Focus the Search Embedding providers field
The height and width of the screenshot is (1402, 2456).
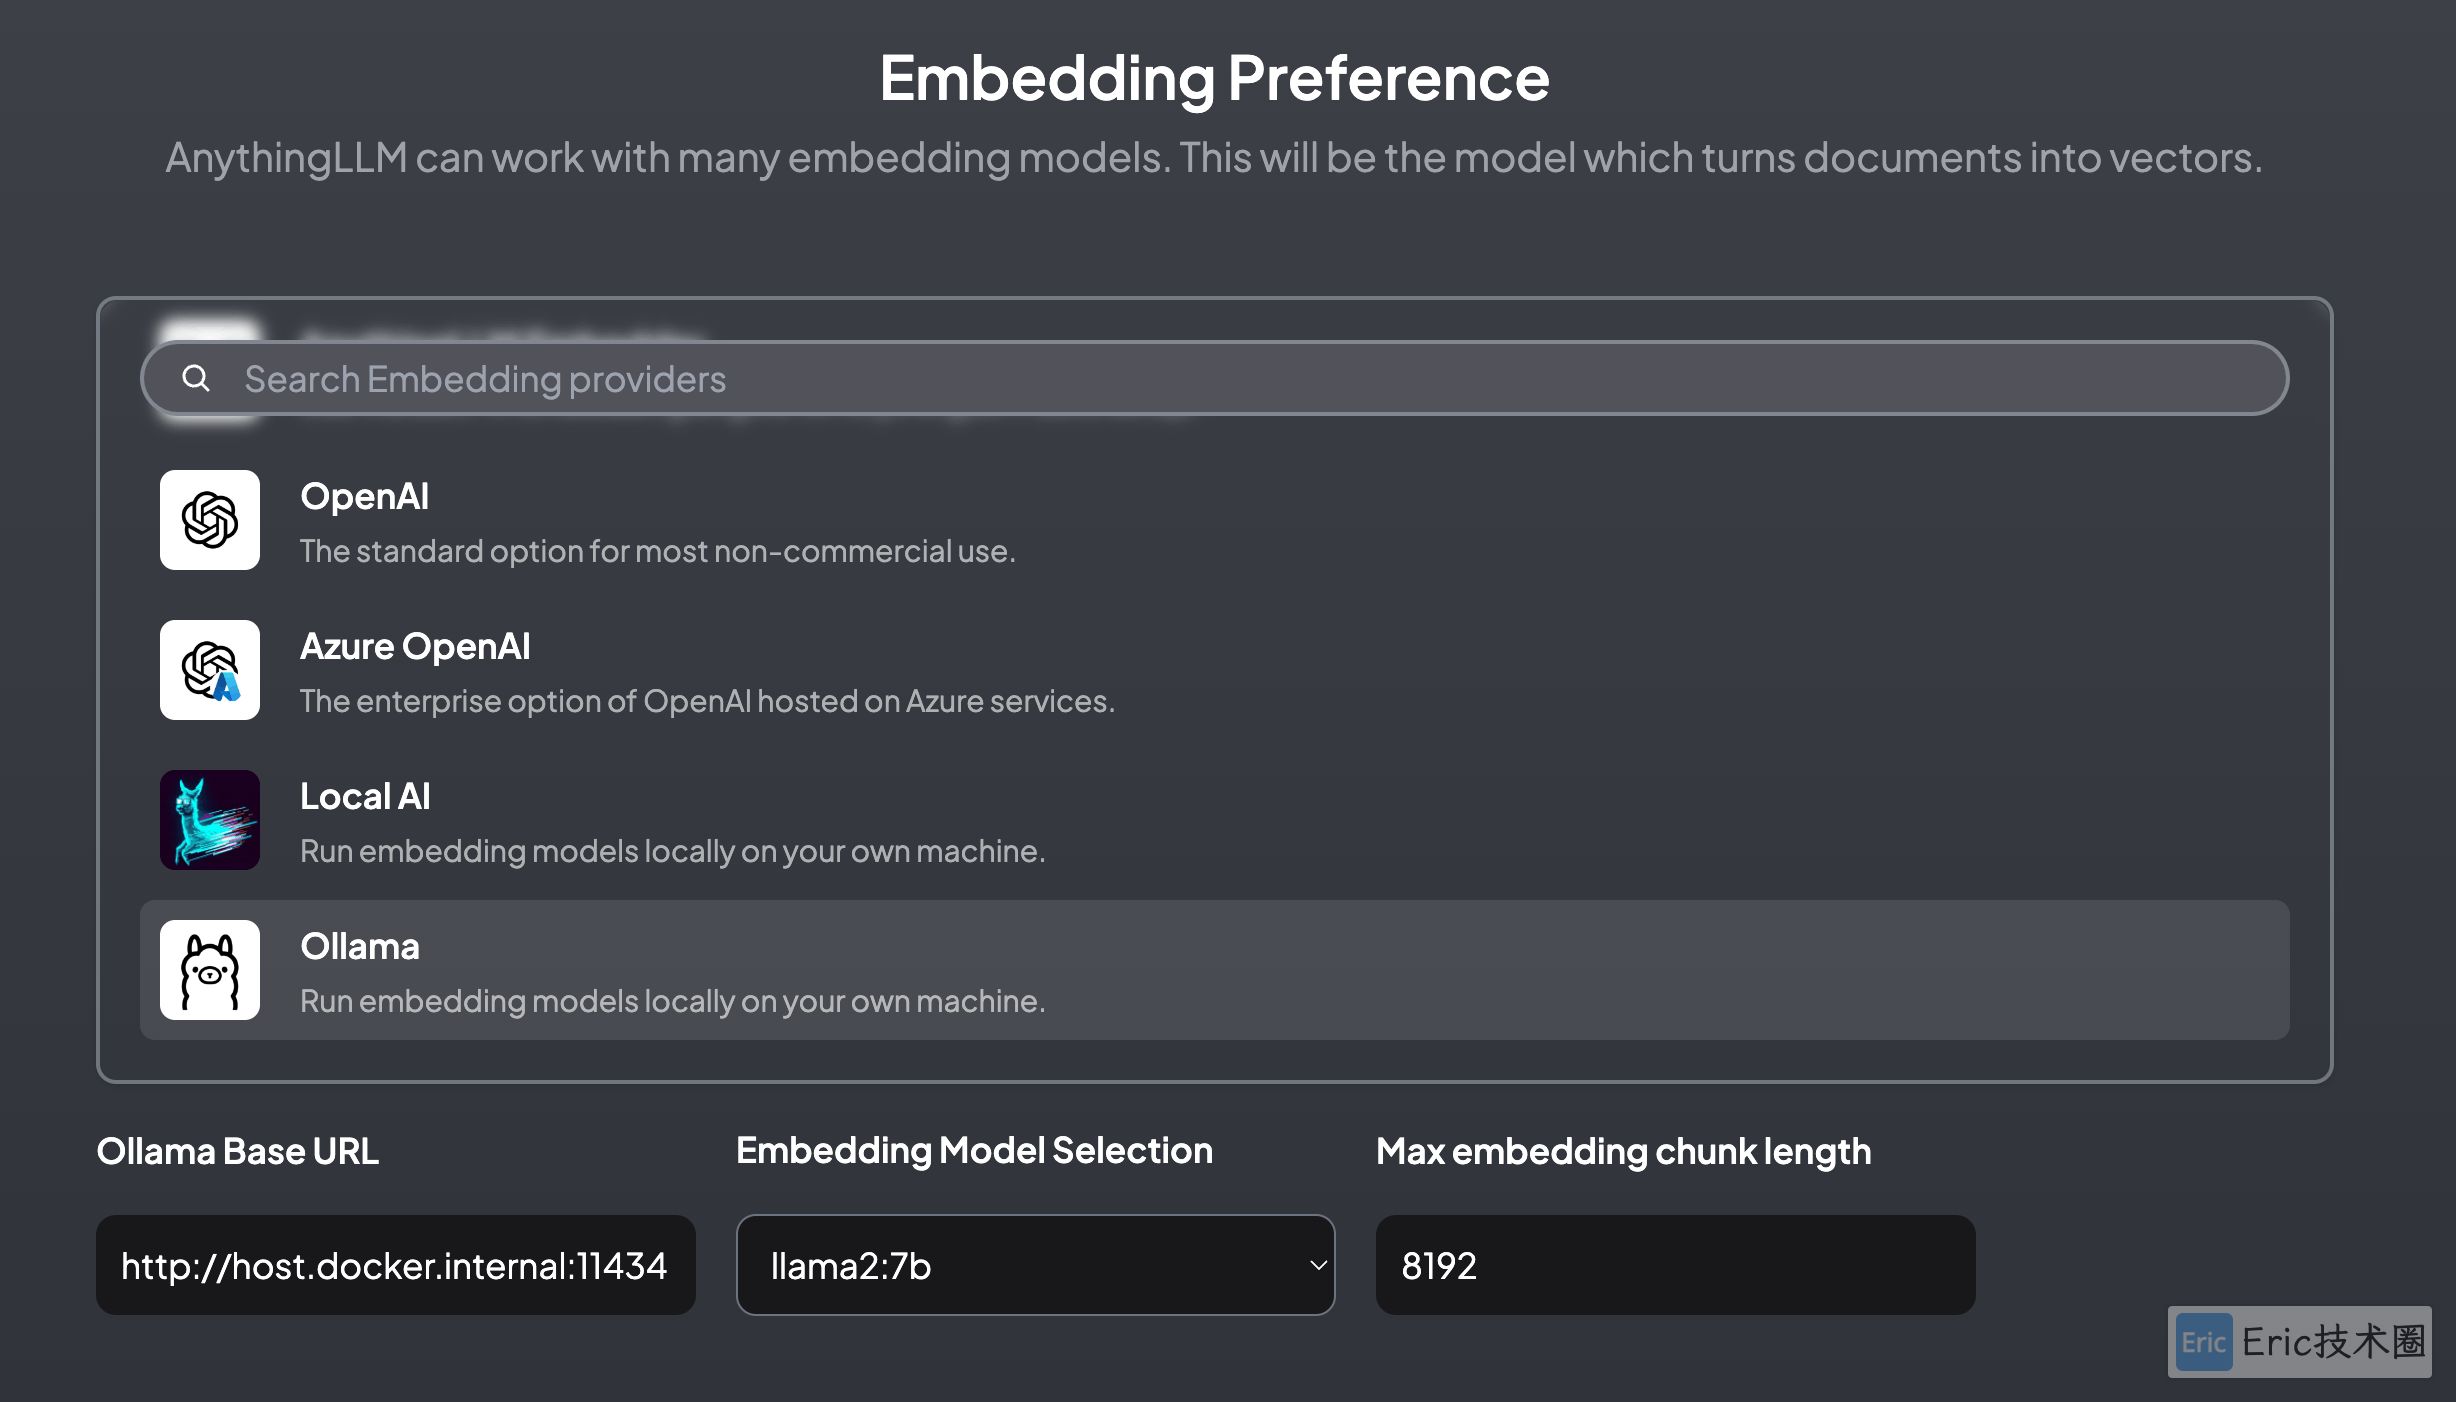click(1215, 378)
